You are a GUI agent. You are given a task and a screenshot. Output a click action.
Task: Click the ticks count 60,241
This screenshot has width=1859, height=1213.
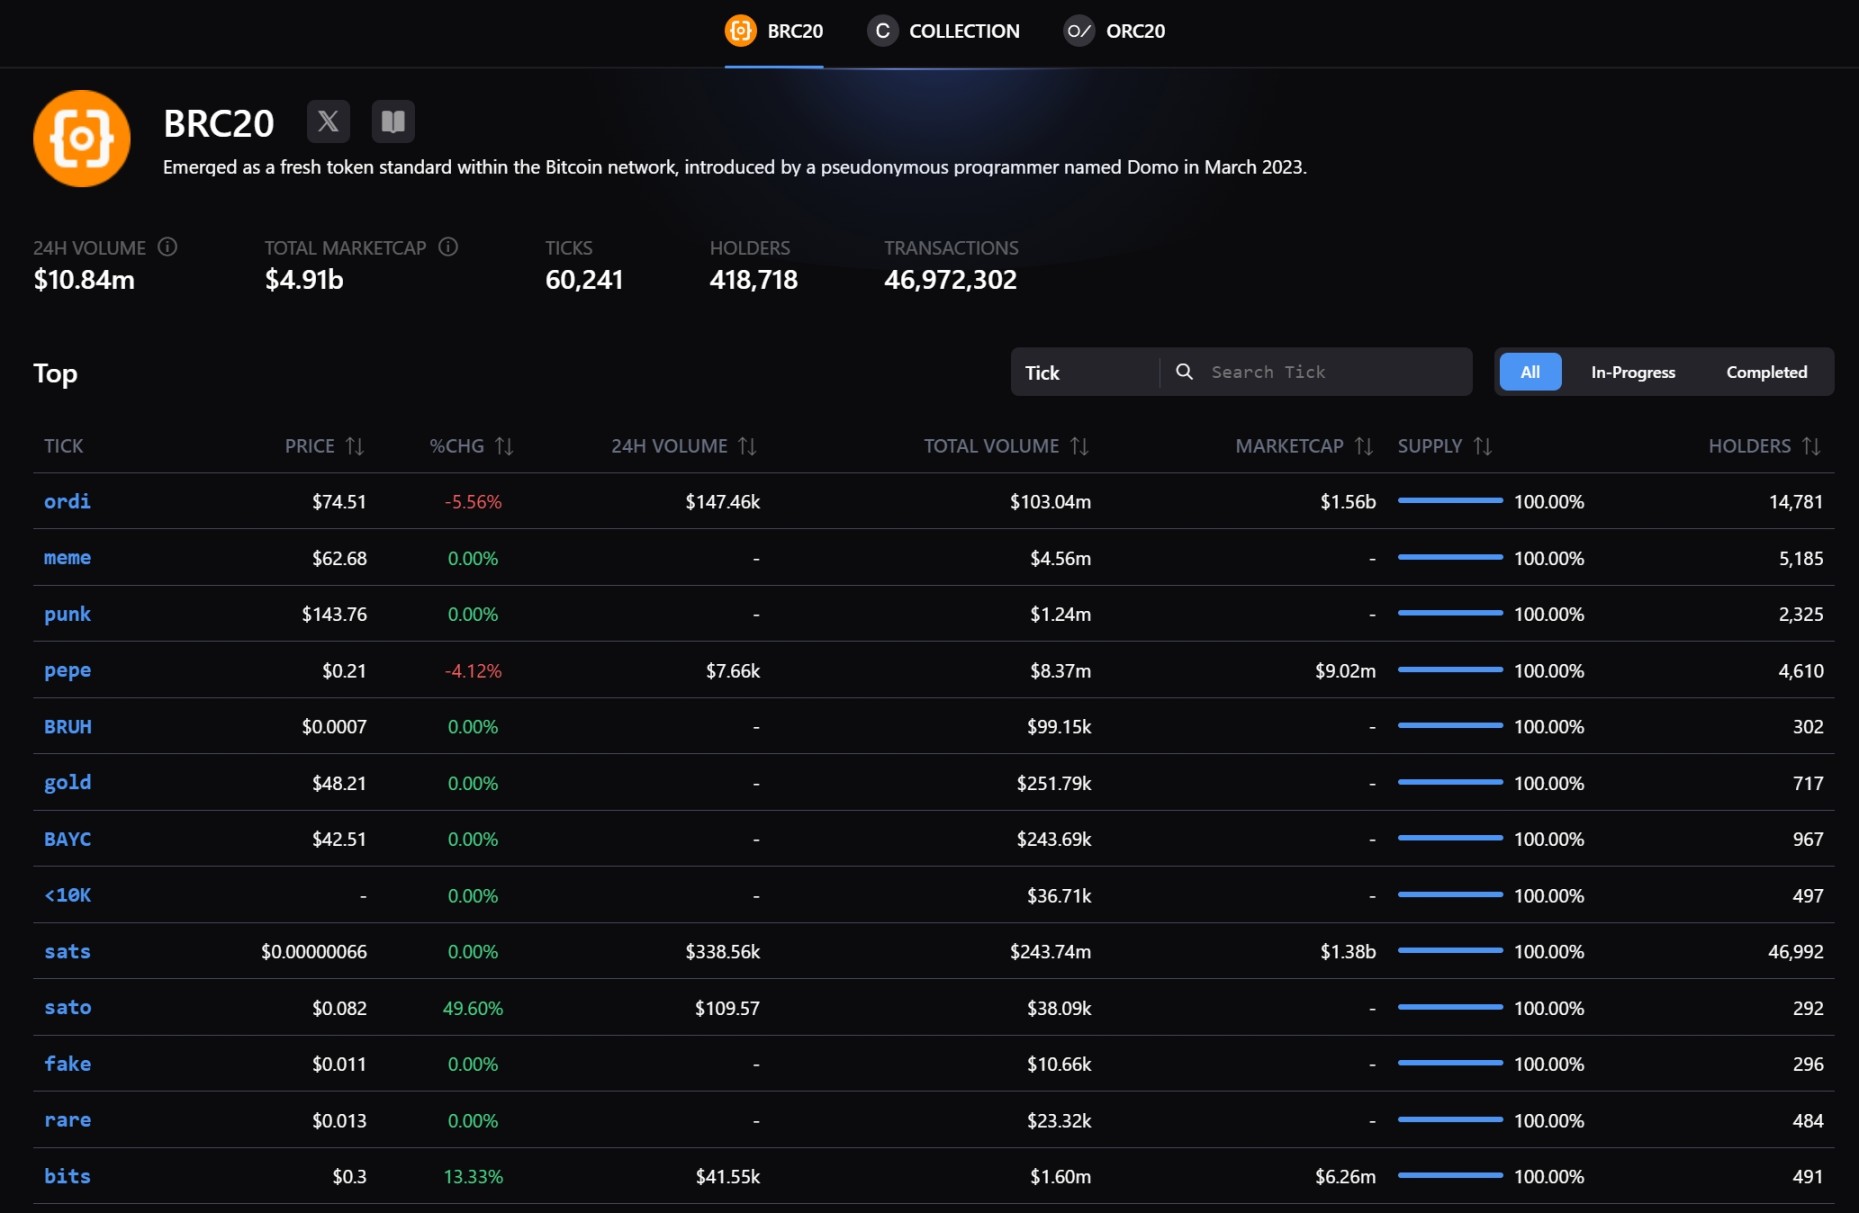coord(584,280)
